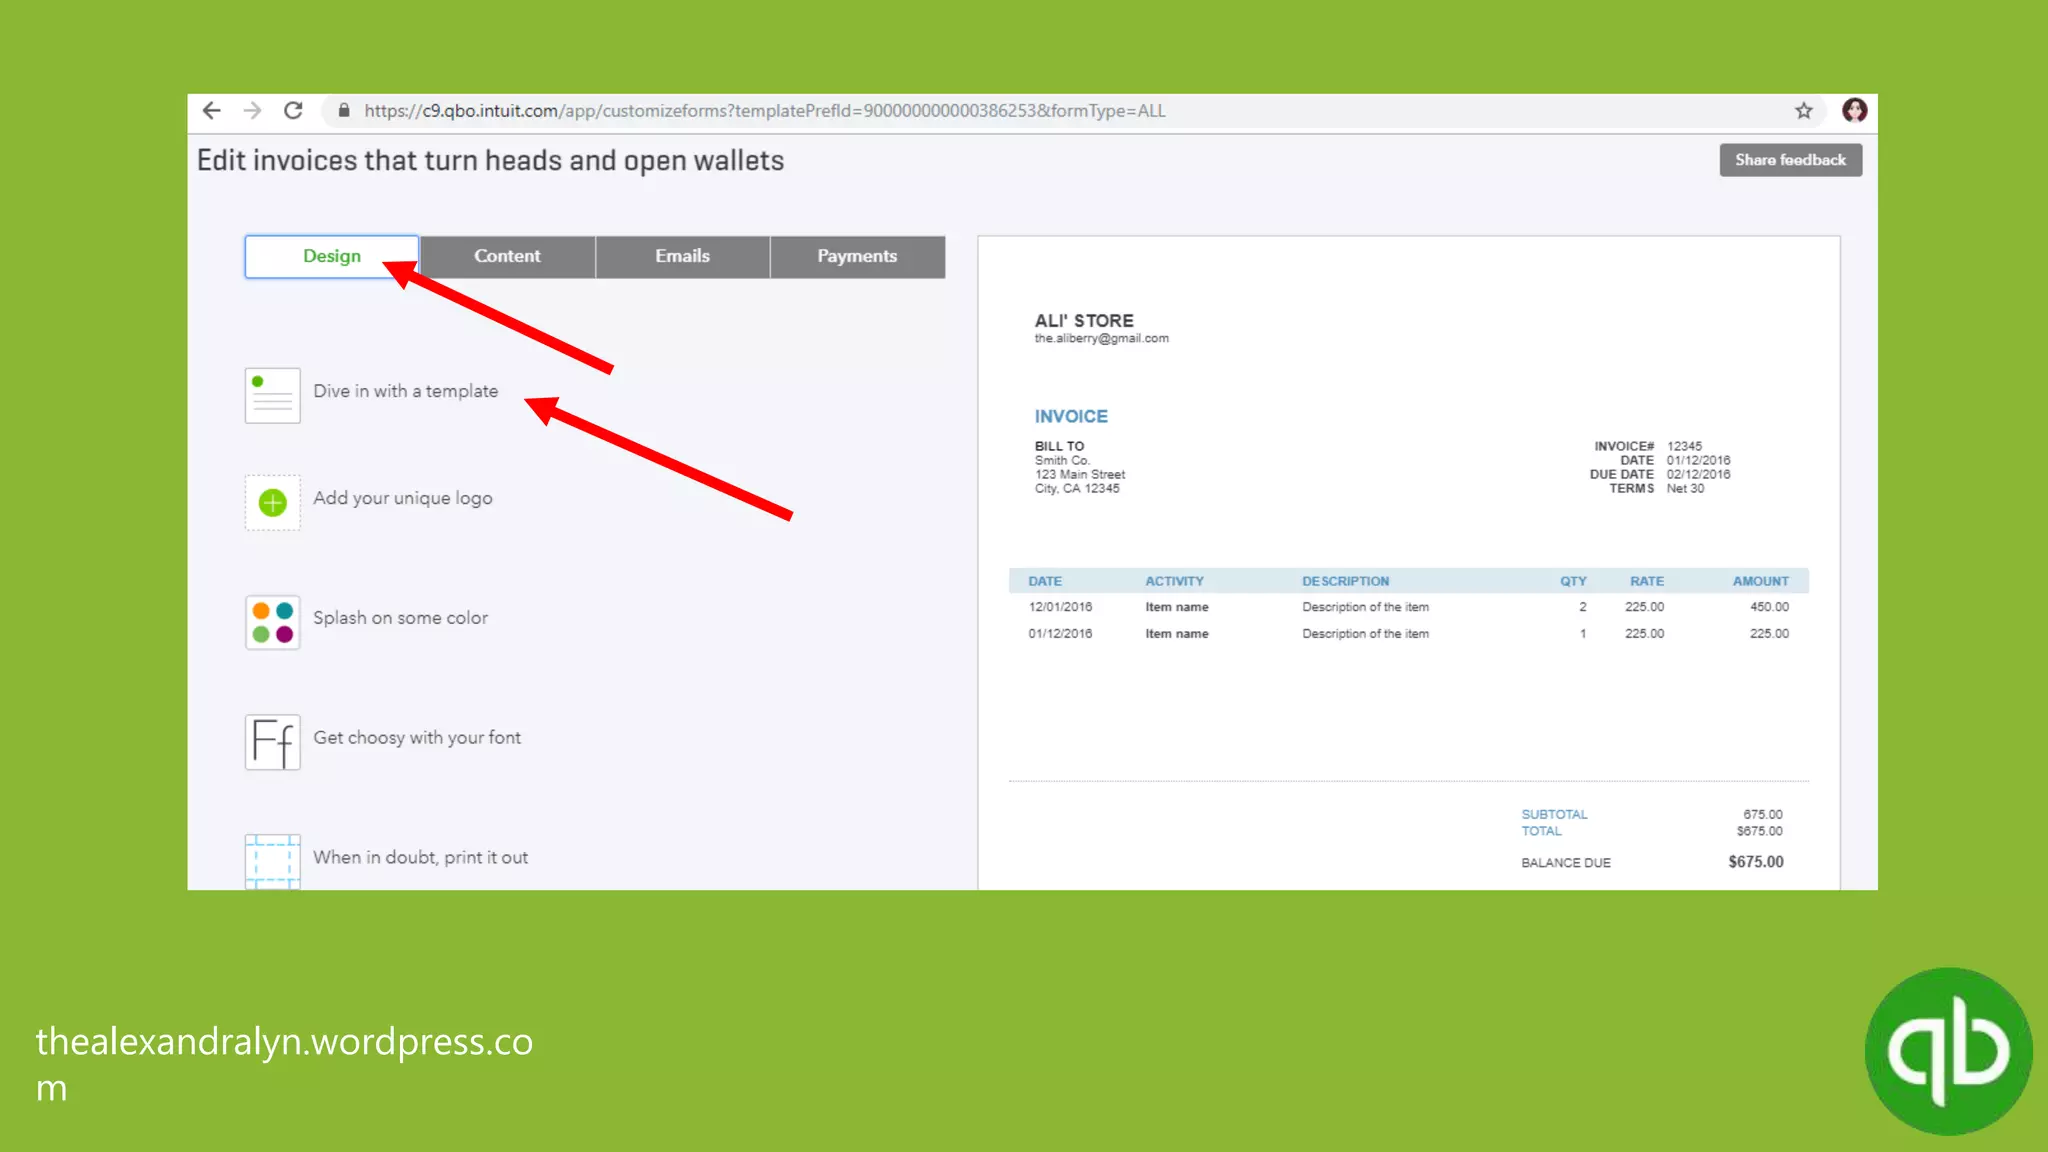
Task: Switch to the Content tab
Action: pyautogui.click(x=507, y=256)
